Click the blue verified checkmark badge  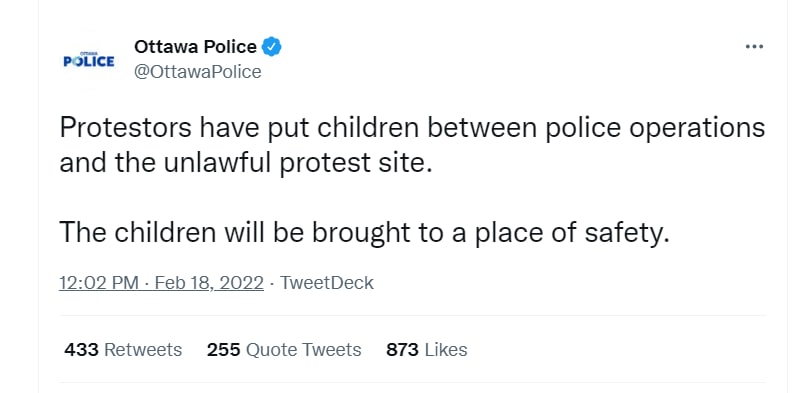(x=272, y=47)
